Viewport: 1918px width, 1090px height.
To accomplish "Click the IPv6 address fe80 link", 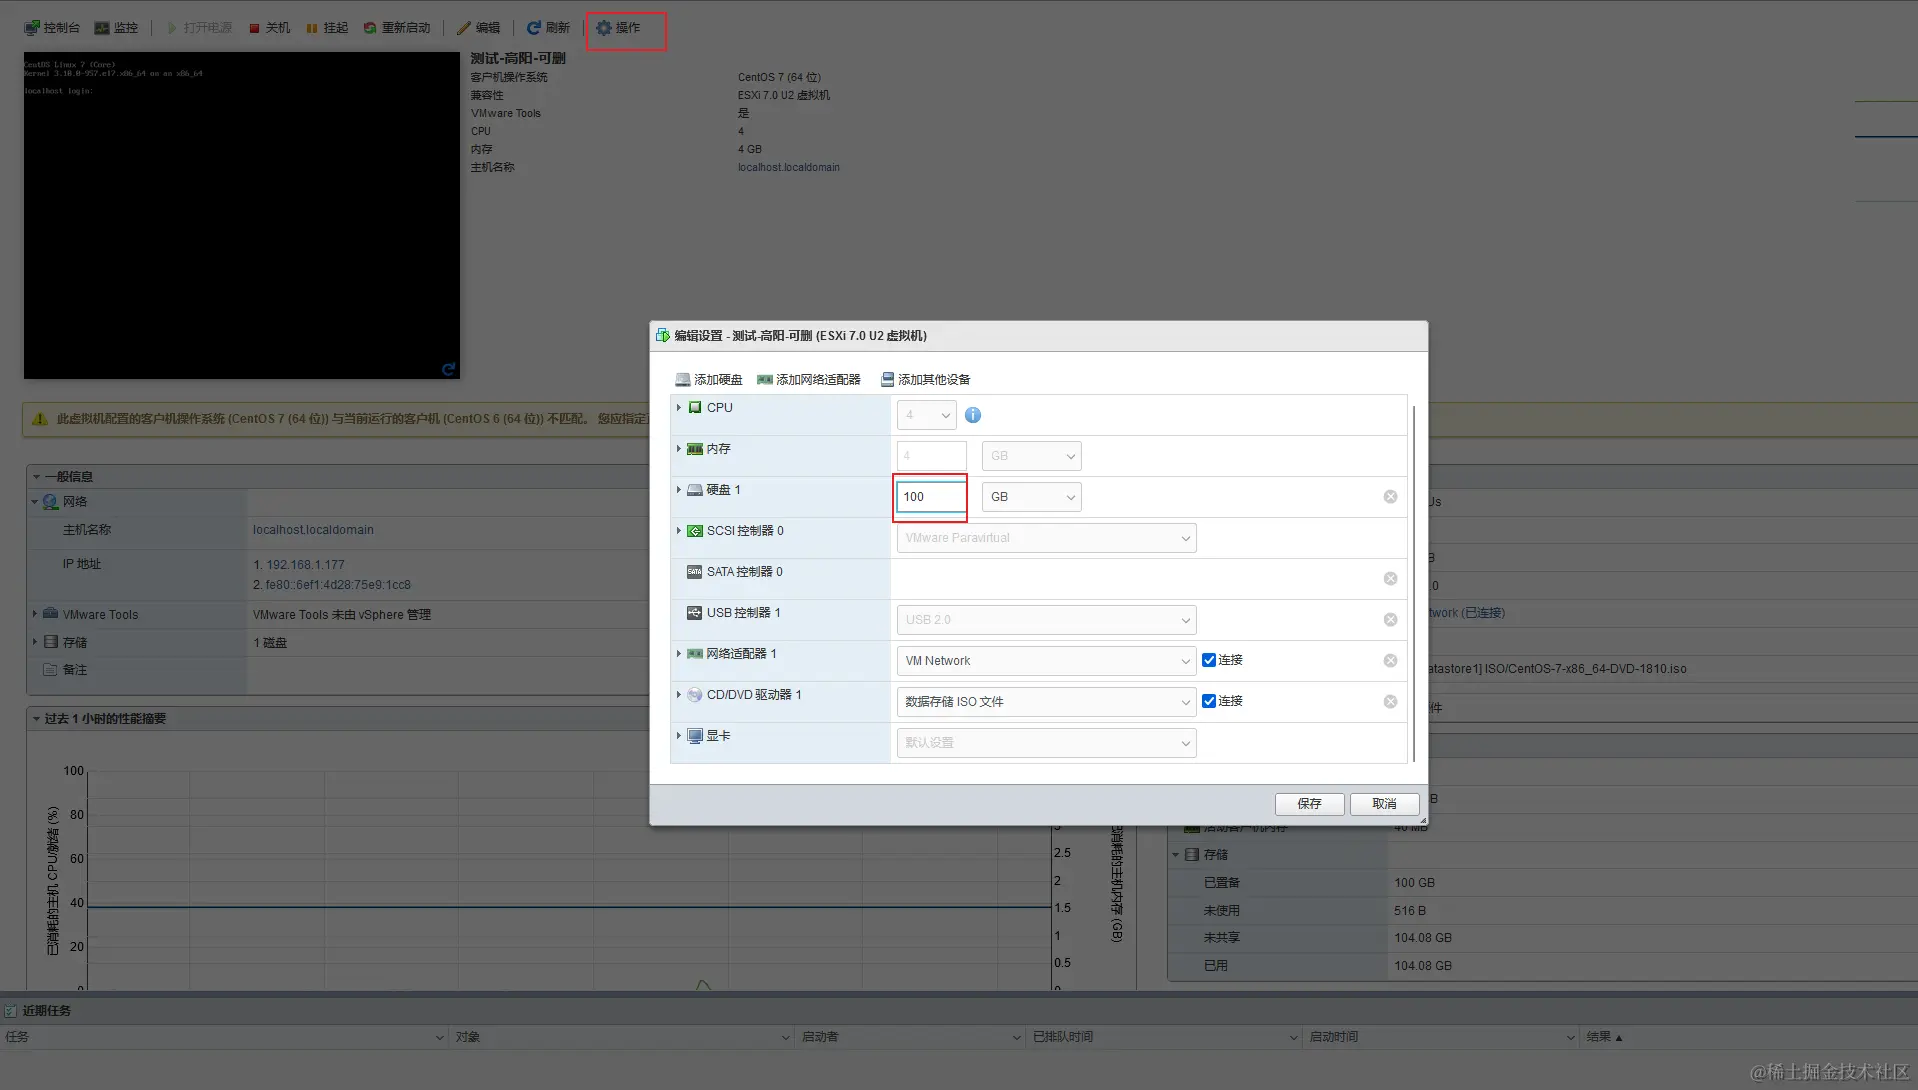I will [x=338, y=585].
